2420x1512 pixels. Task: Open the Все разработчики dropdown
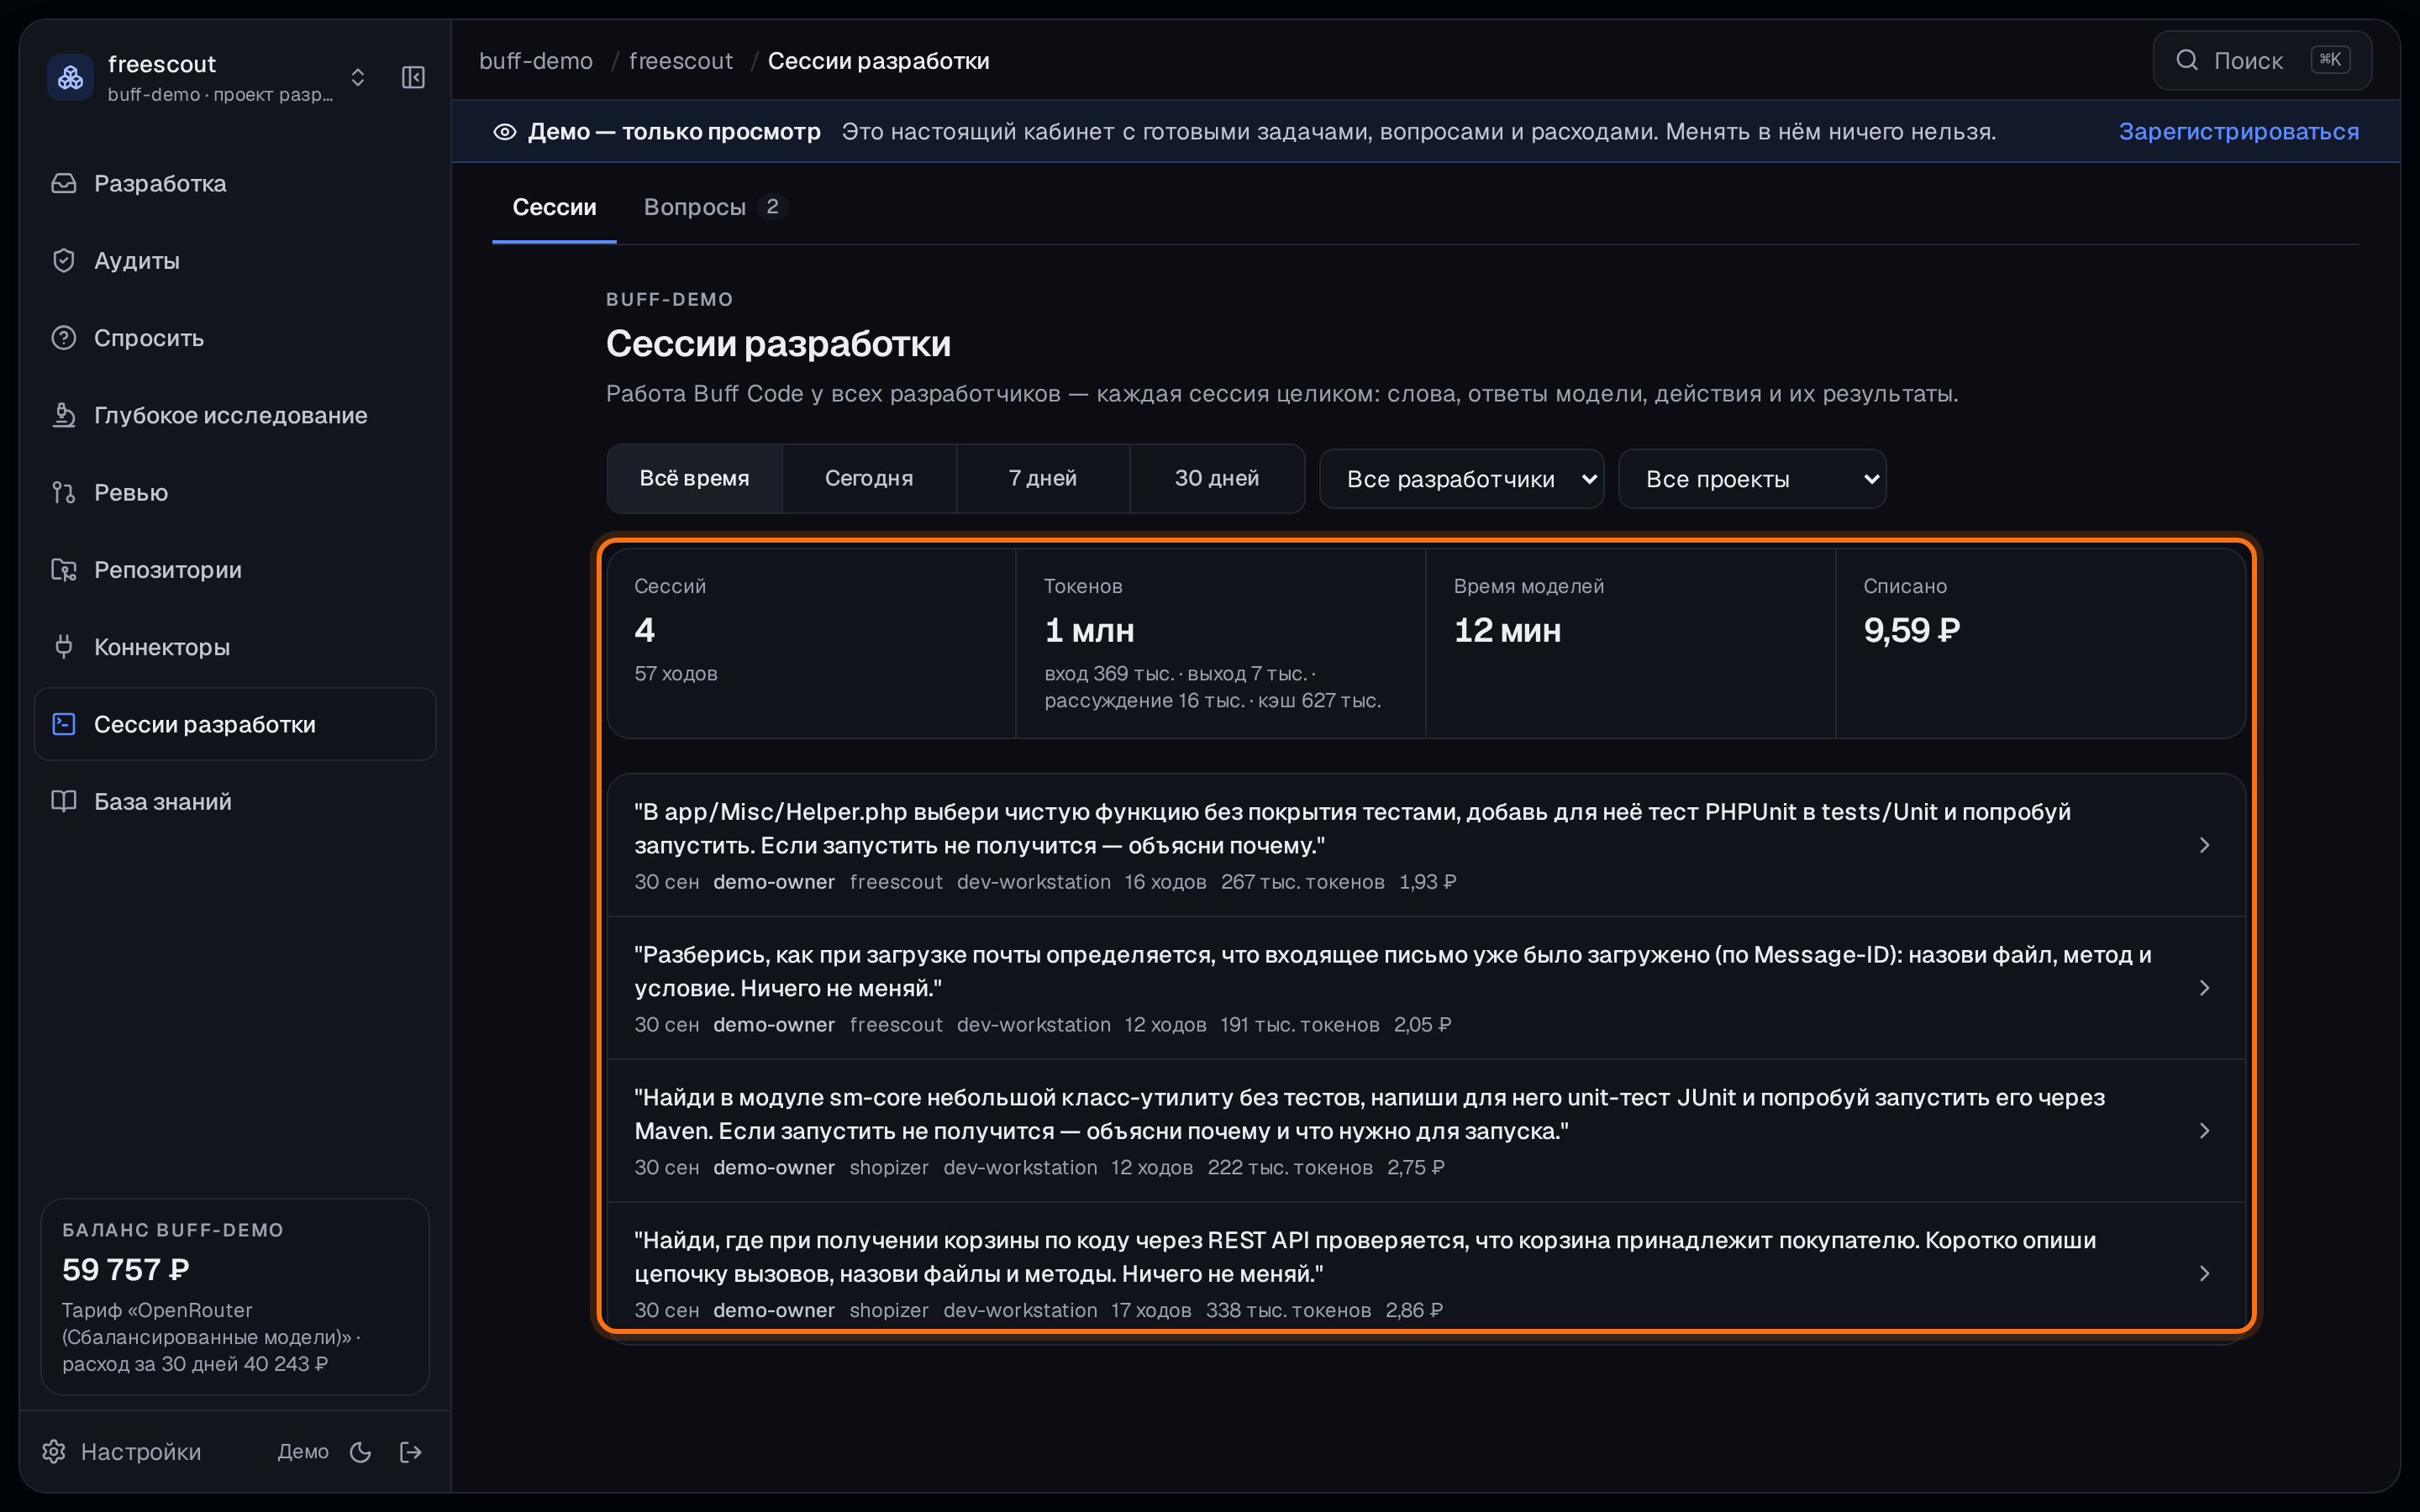1462,479
